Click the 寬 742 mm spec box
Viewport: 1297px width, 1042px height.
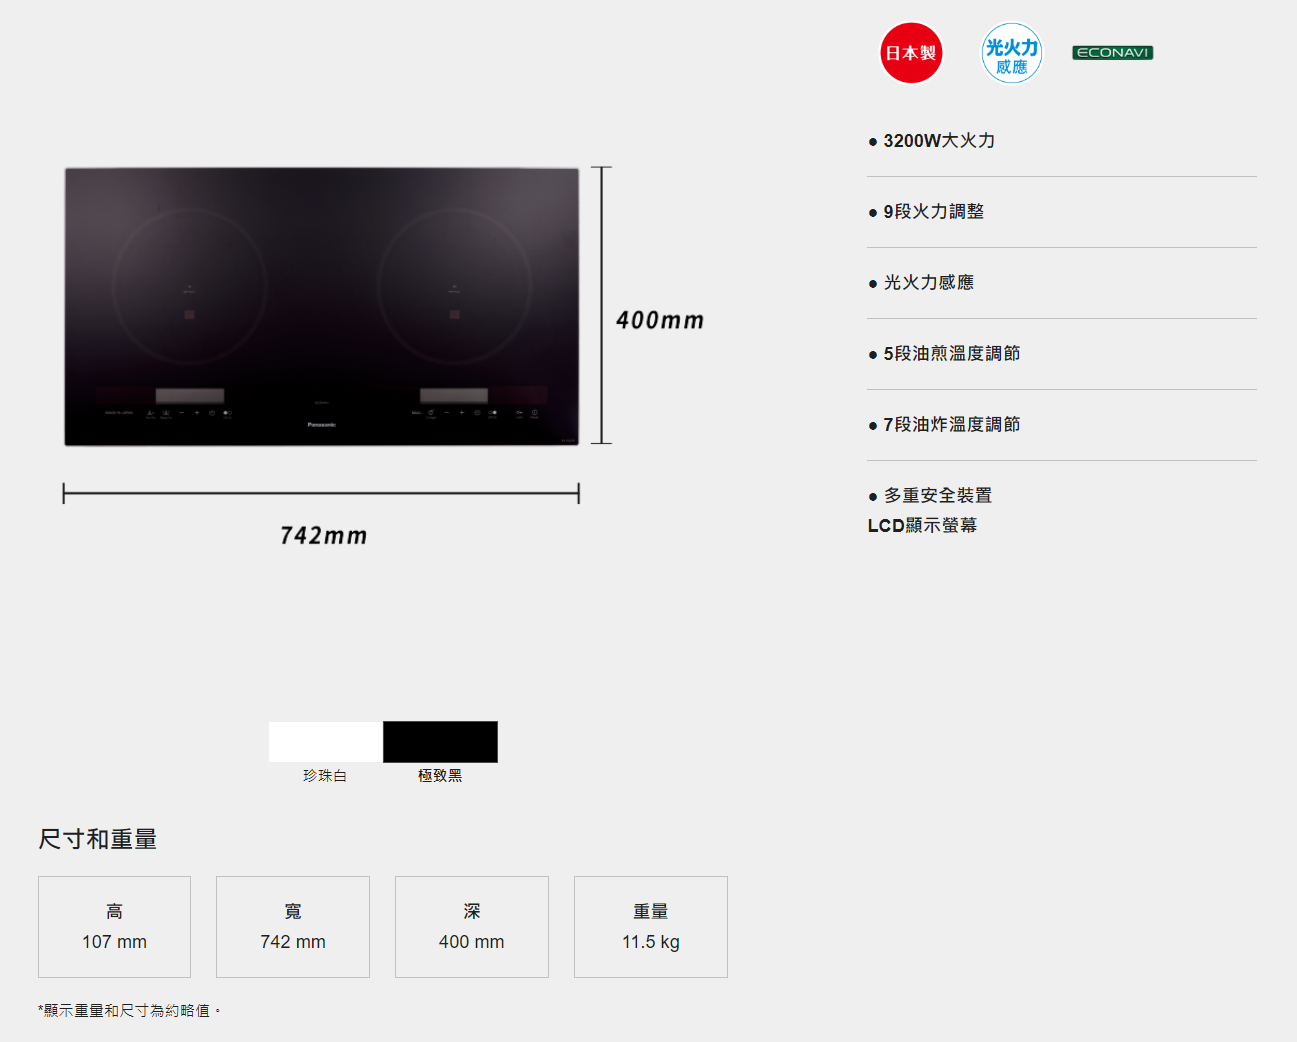[293, 927]
